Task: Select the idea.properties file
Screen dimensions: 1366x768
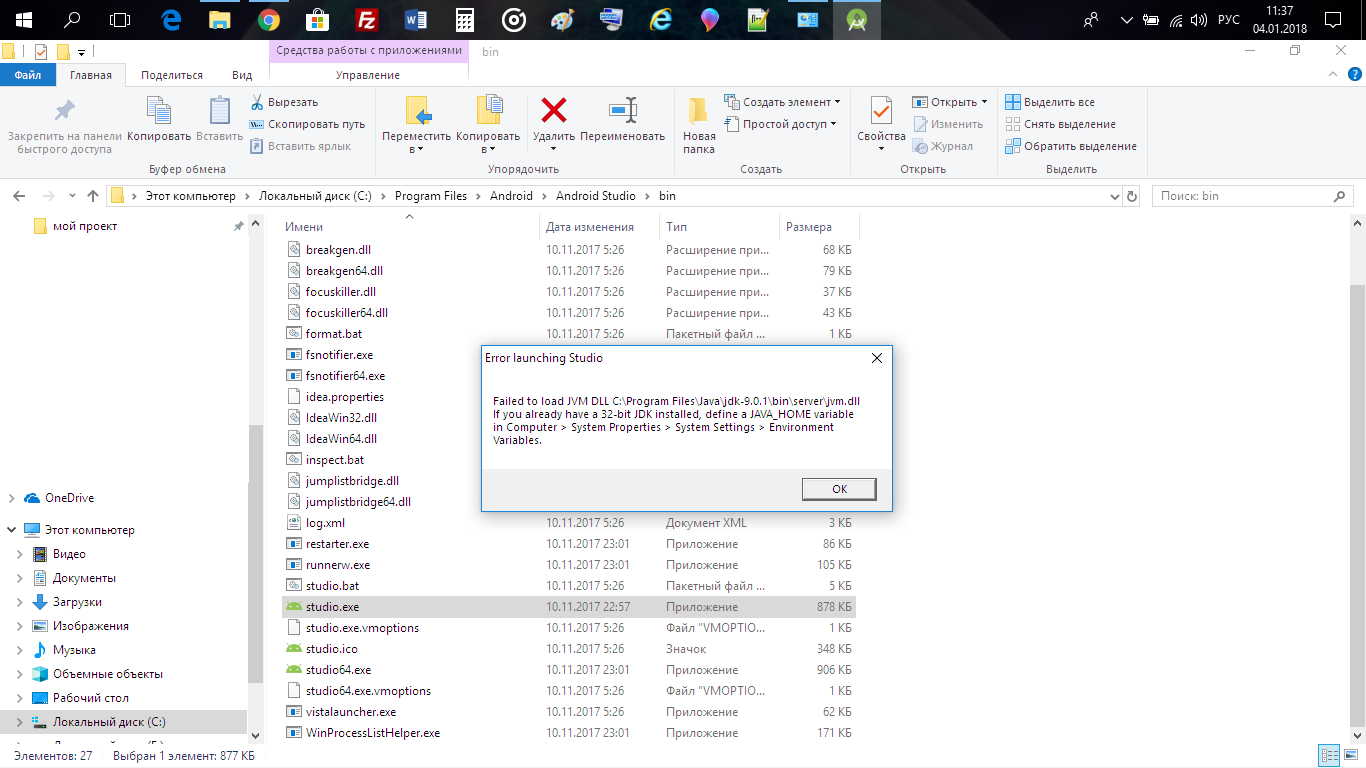Action: 344,397
